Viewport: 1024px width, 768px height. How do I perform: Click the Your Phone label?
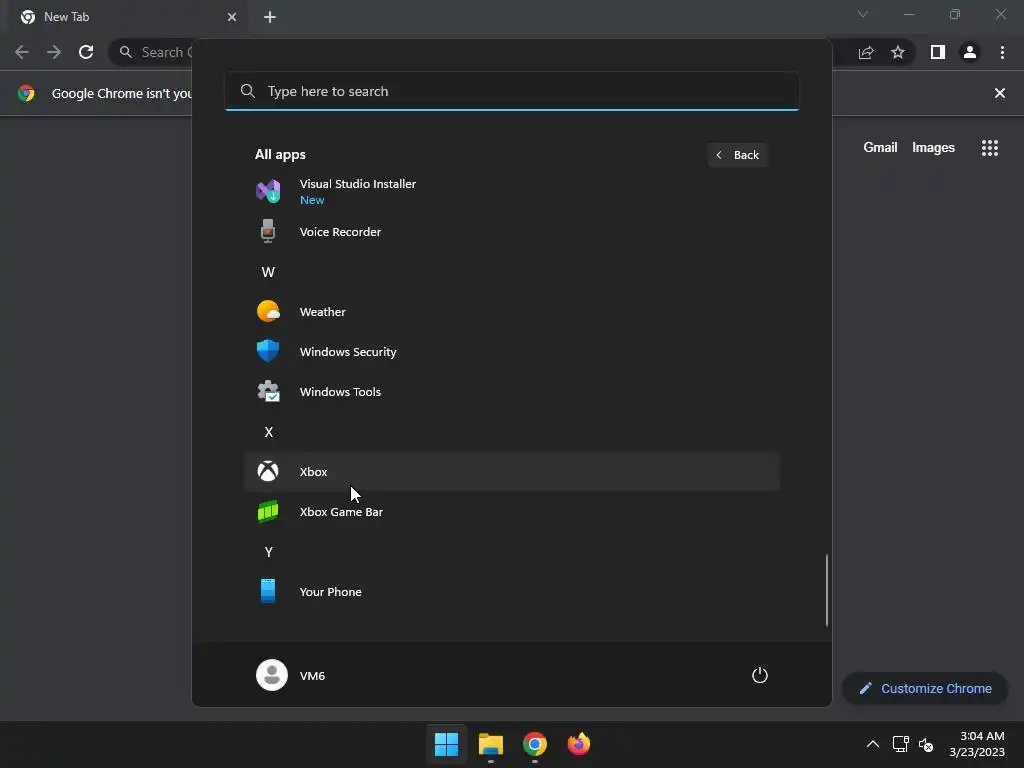tap(330, 592)
